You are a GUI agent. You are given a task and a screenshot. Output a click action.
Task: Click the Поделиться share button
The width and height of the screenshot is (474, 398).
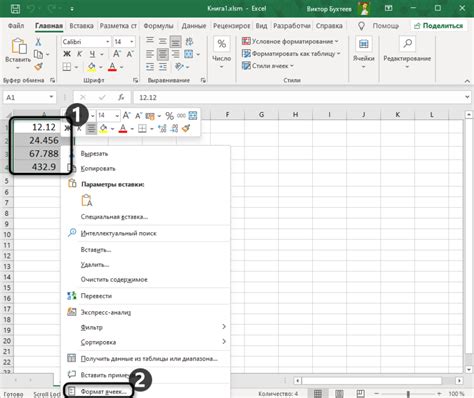439,26
